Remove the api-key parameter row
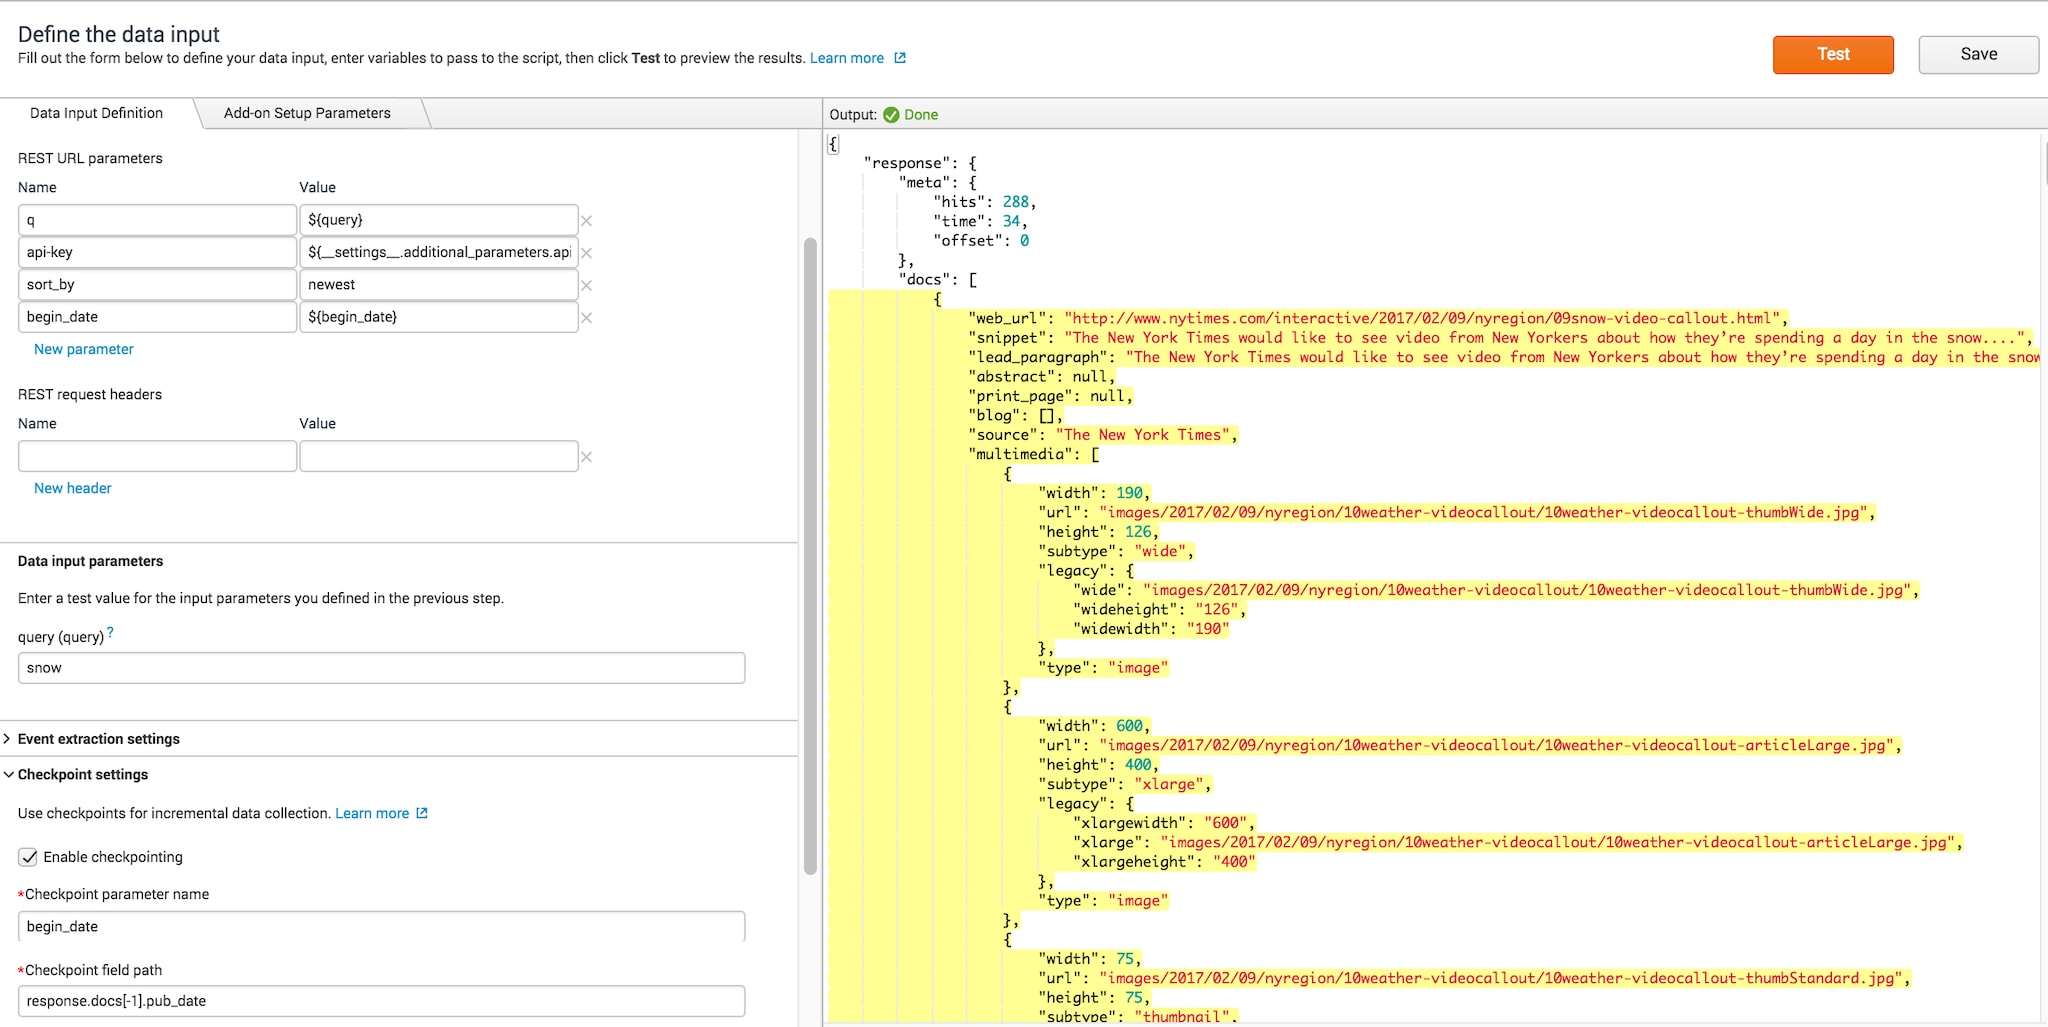Viewport: 2048px width, 1027px height. click(587, 253)
